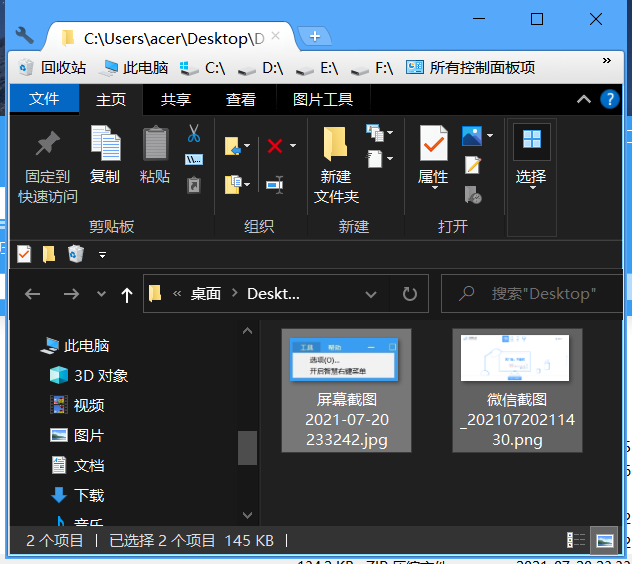Click the paste shortcut icon
632x564 pixels.
194,185
